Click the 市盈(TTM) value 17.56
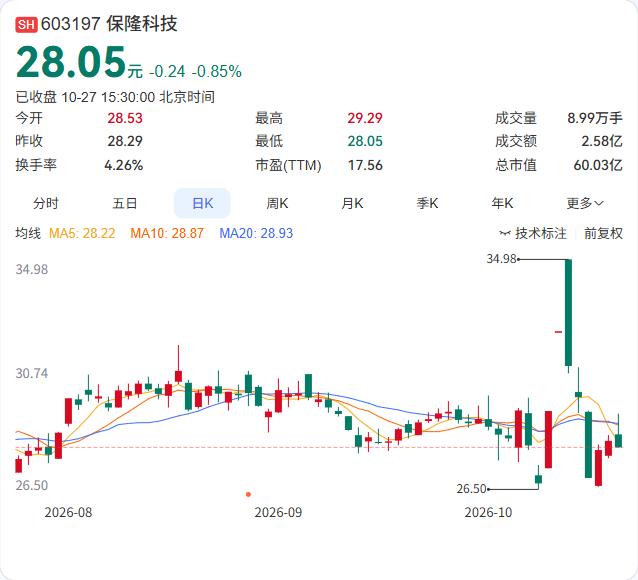The height and width of the screenshot is (580, 638). coord(365,165)
